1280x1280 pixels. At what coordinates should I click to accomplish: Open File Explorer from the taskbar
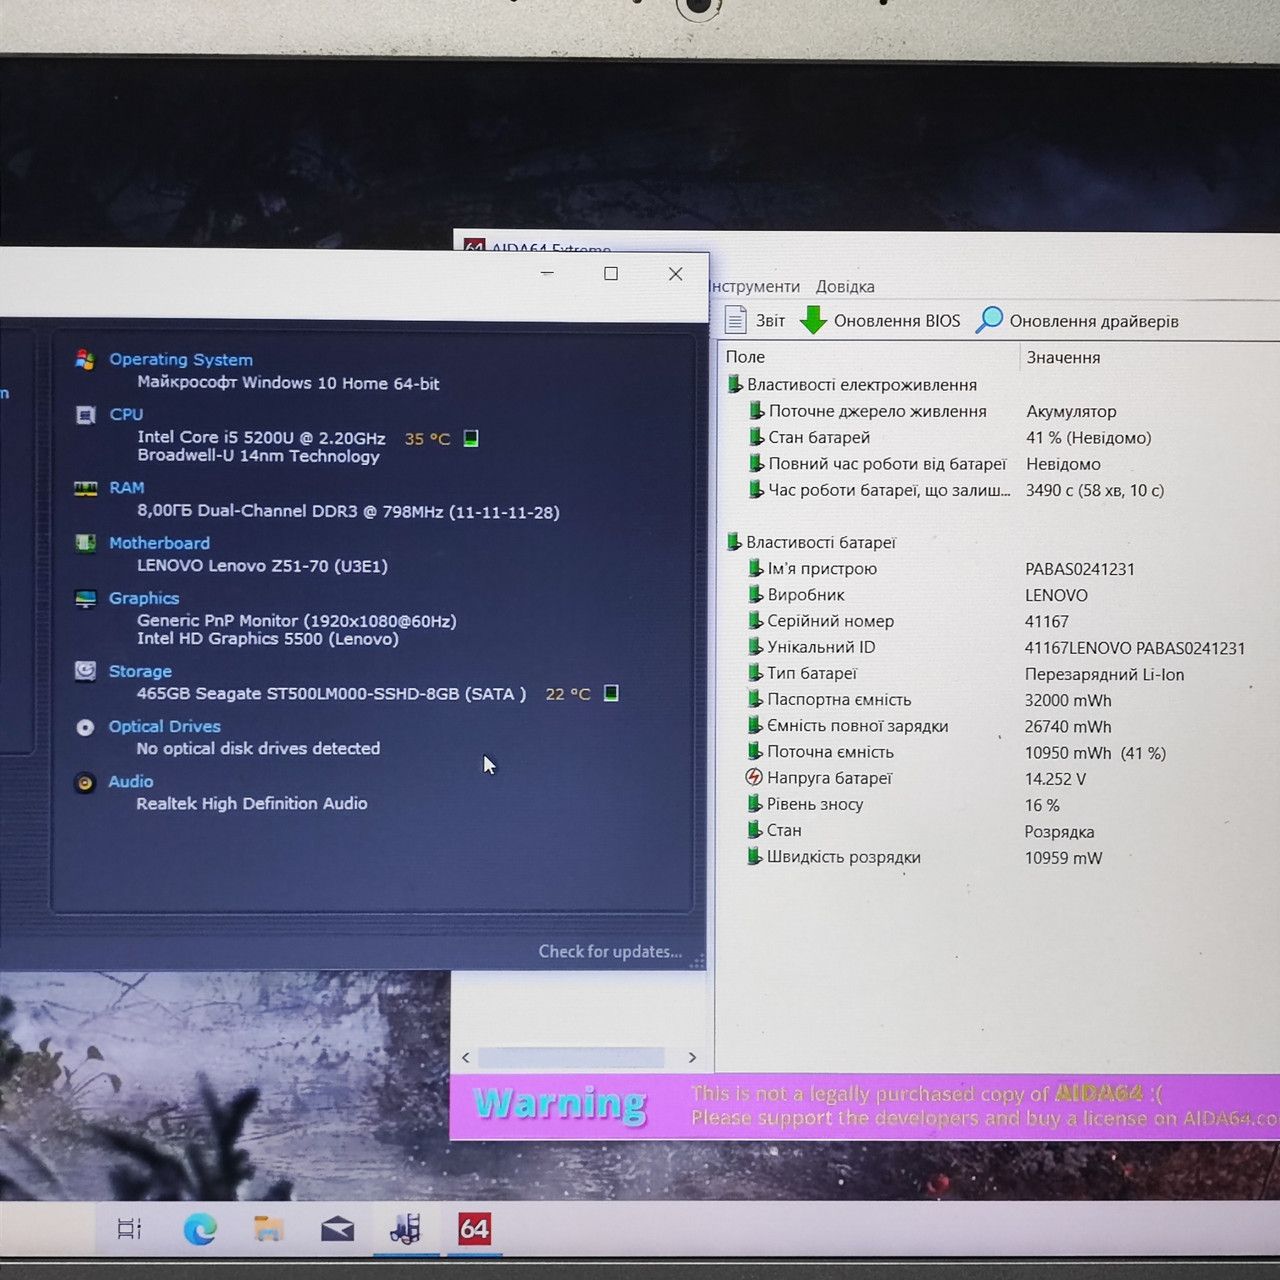click(x=268, y=1228)
